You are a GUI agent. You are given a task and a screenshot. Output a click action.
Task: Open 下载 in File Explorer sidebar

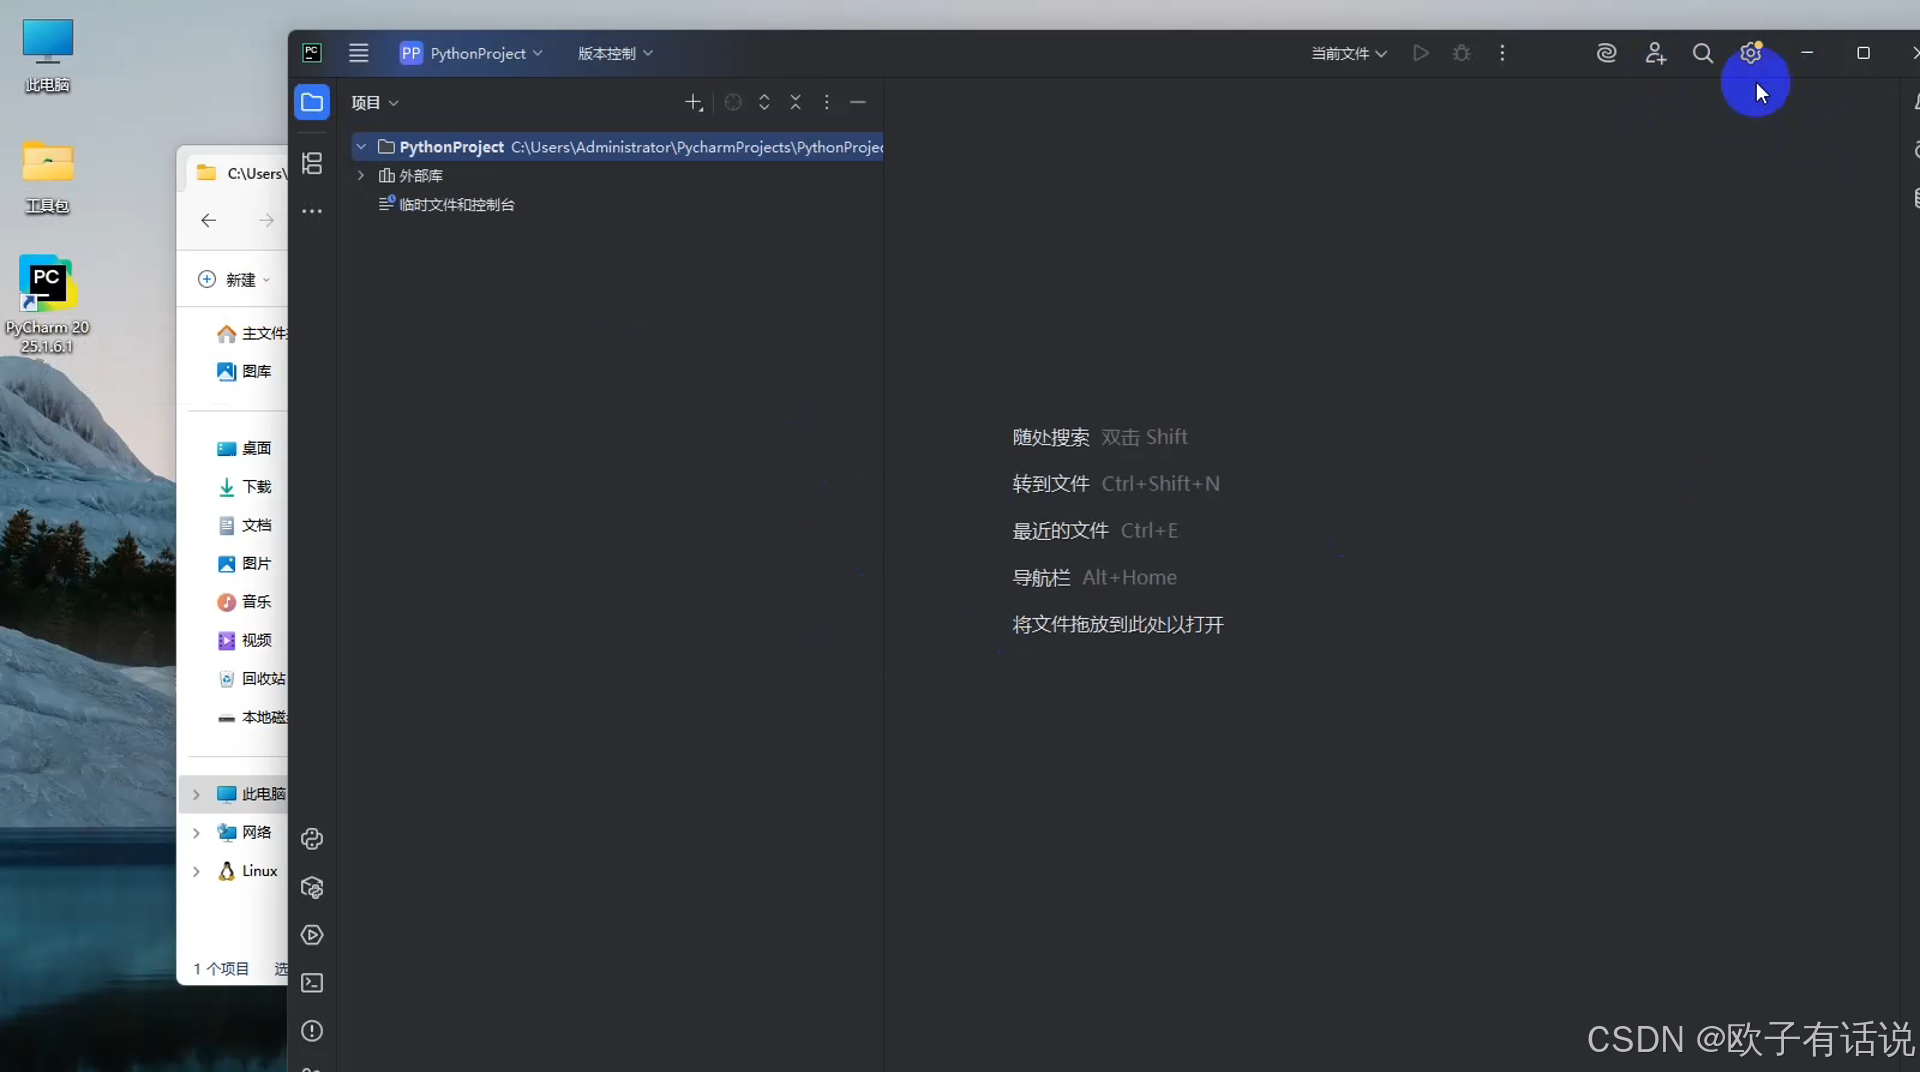pos(245,487)
